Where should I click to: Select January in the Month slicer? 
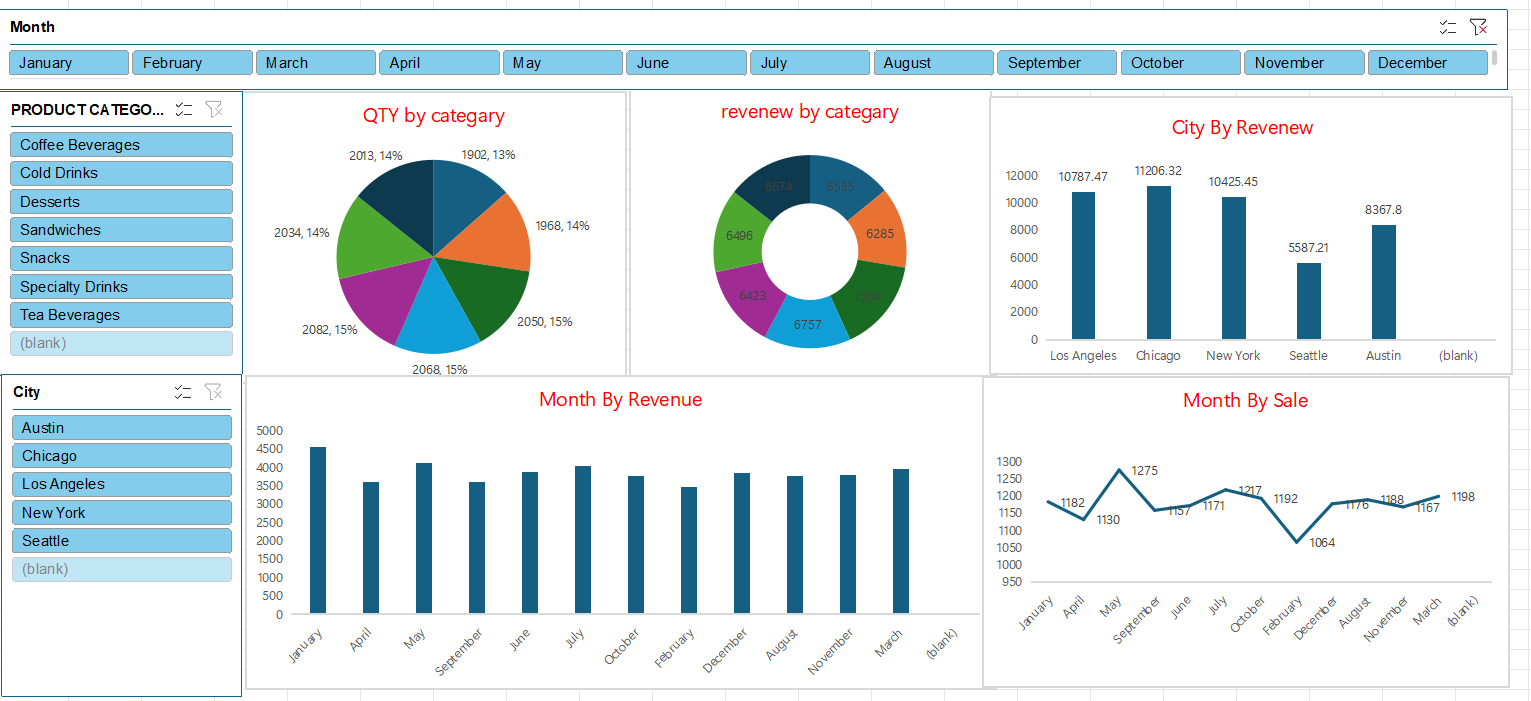tap(69, 63)
